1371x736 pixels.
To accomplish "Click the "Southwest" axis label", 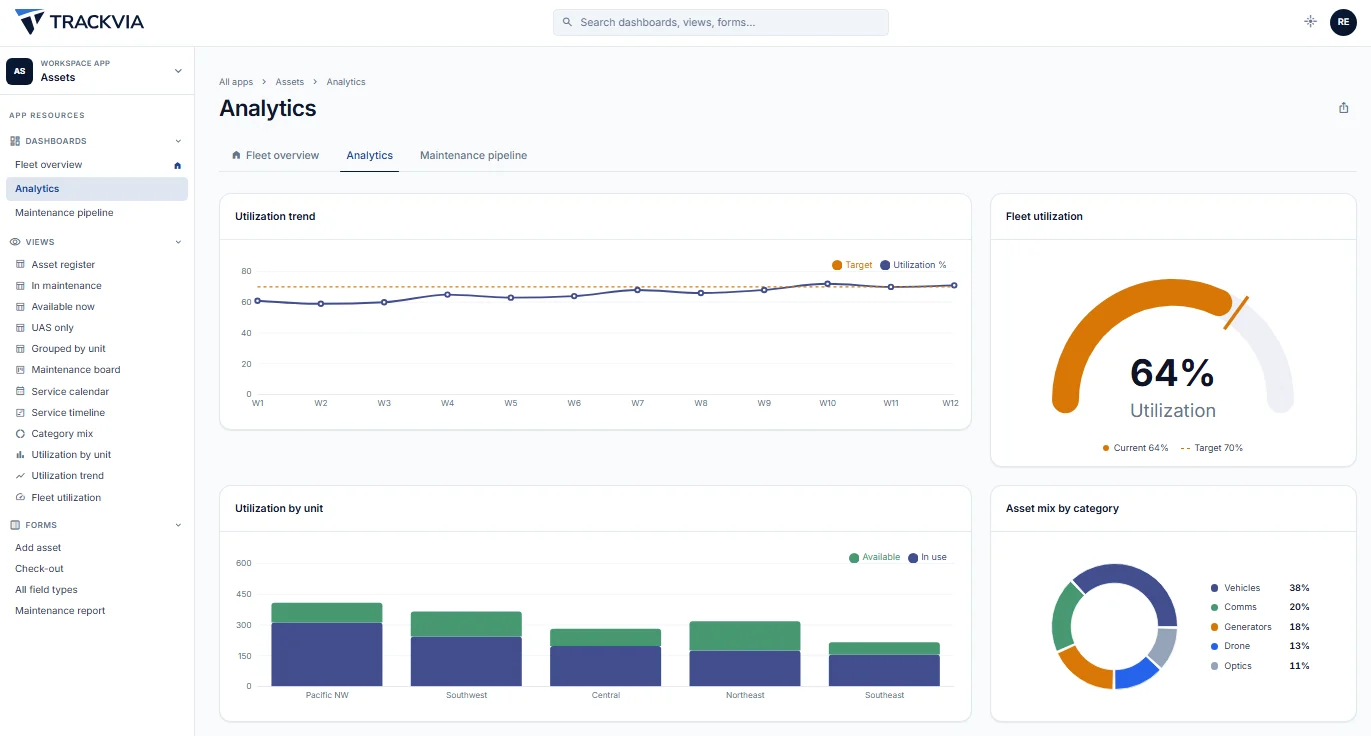I will (x=466, y=695).
